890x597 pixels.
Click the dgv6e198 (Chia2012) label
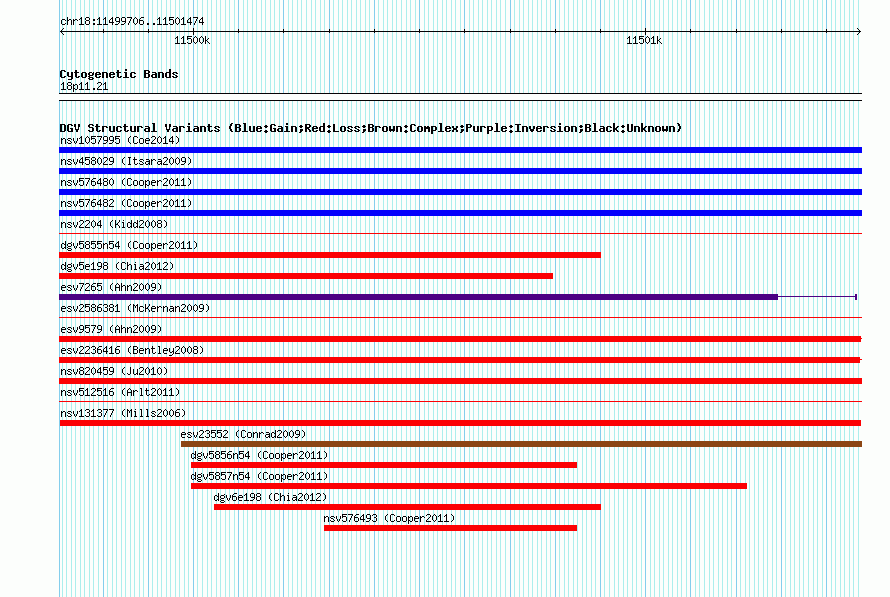click(270, 497)
